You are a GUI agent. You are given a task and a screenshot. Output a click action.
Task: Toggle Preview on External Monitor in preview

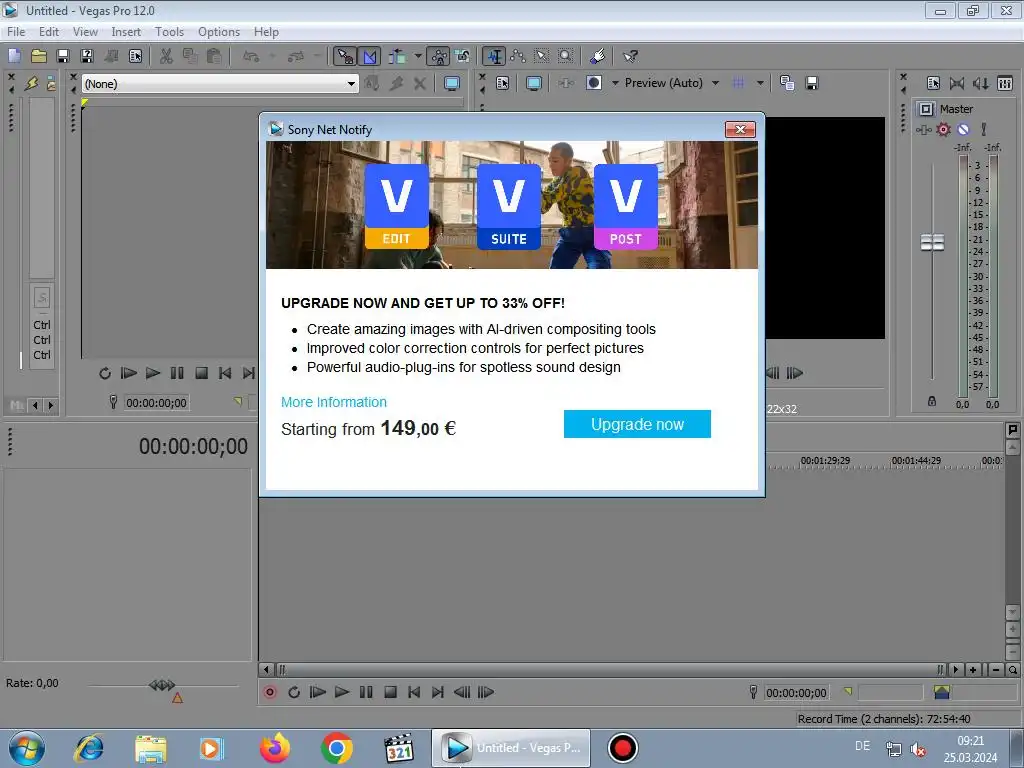pyautogui.click(x=534, y=83)
